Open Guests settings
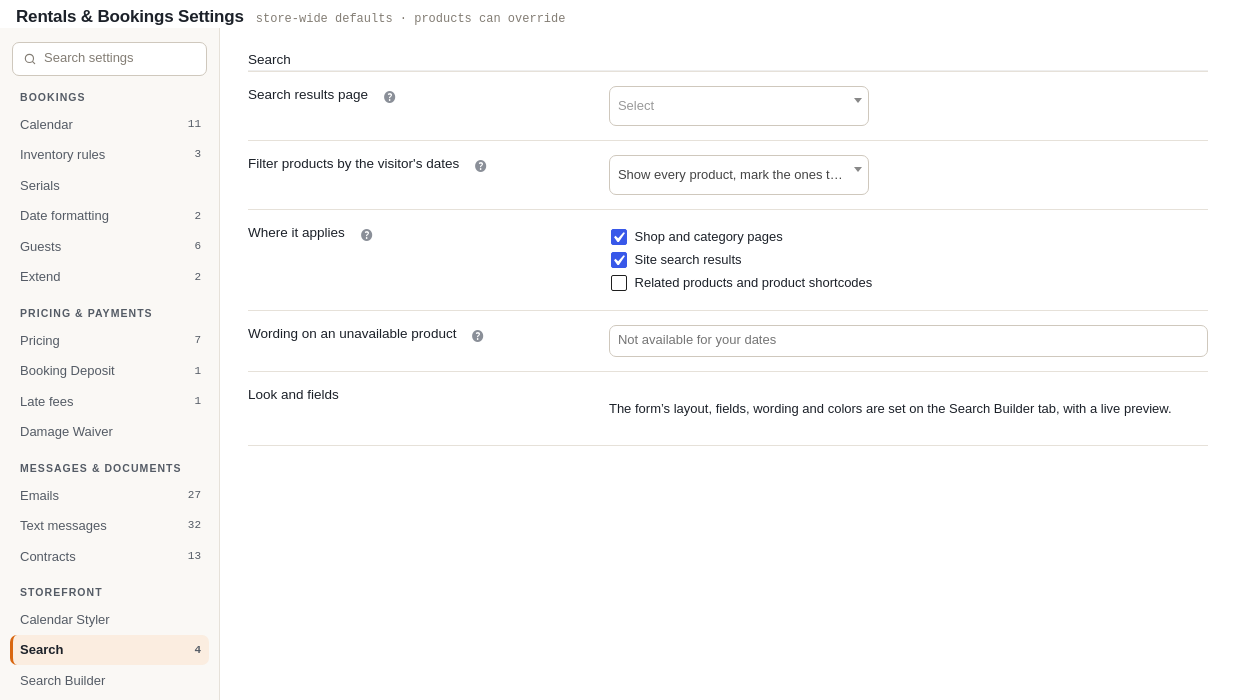This screenshot has height=700, width=1236. click(110, 247)
